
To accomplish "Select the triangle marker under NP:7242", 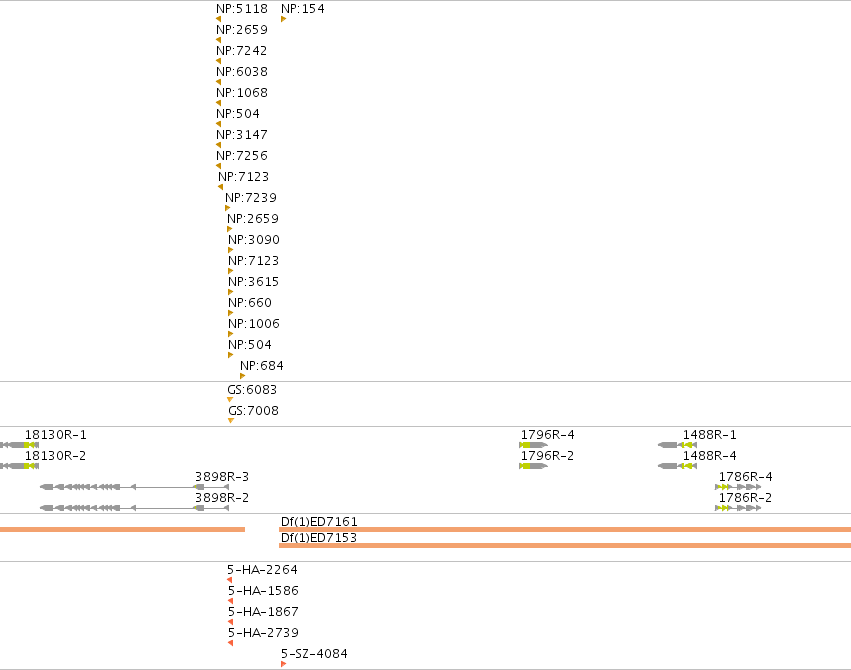I will pyautogui.click(x=219, y=61).
